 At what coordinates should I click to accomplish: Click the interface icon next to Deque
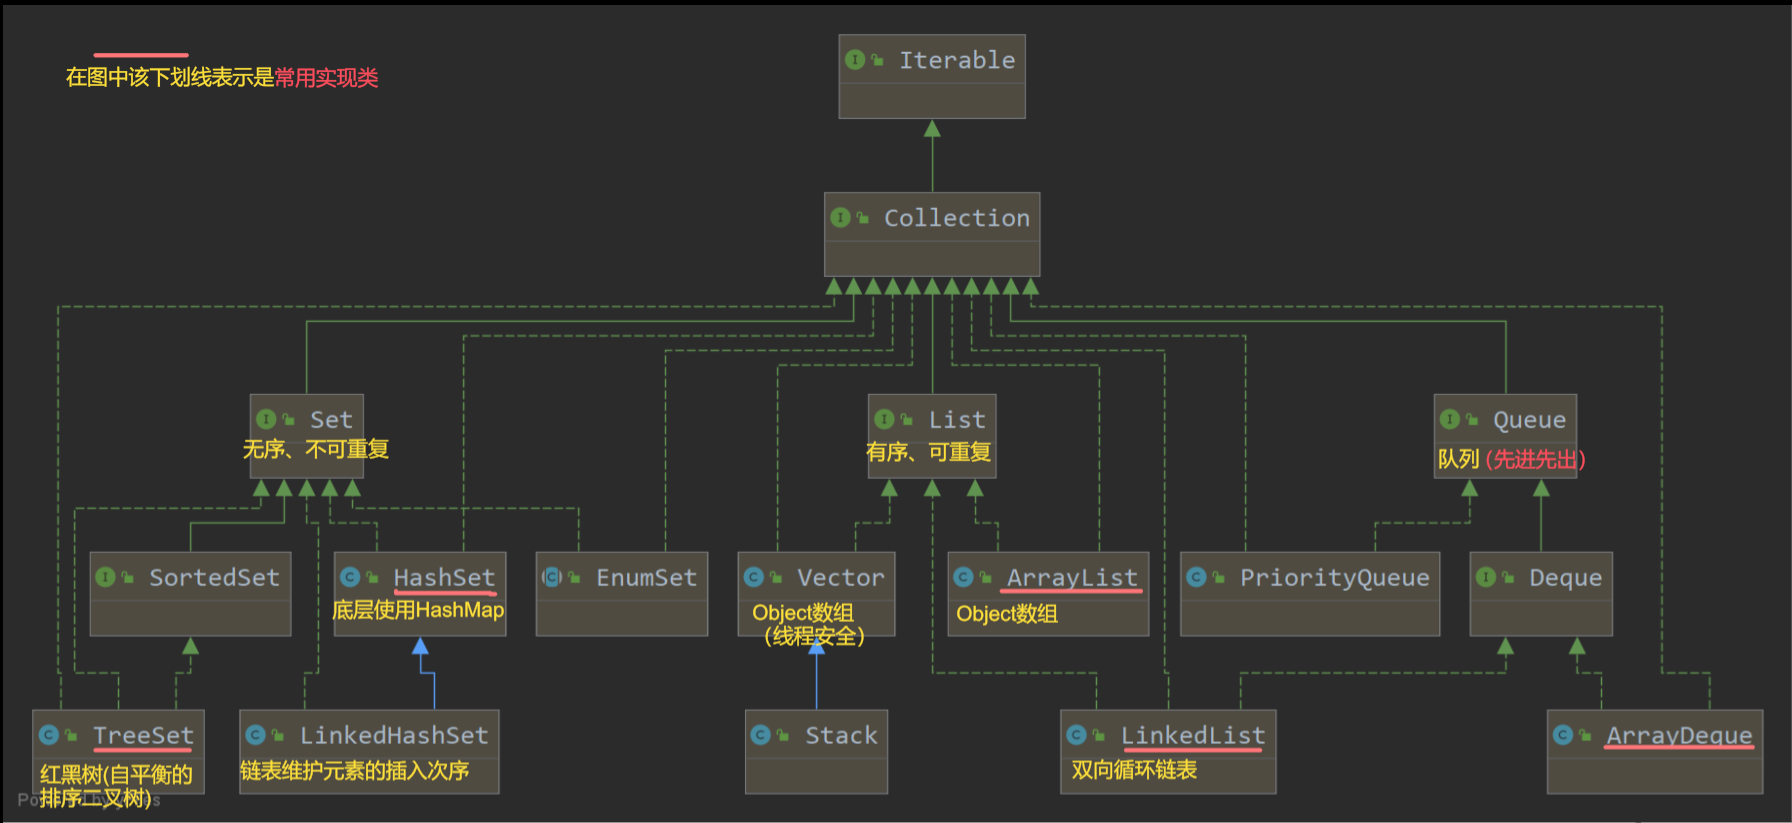point(1485,577)
